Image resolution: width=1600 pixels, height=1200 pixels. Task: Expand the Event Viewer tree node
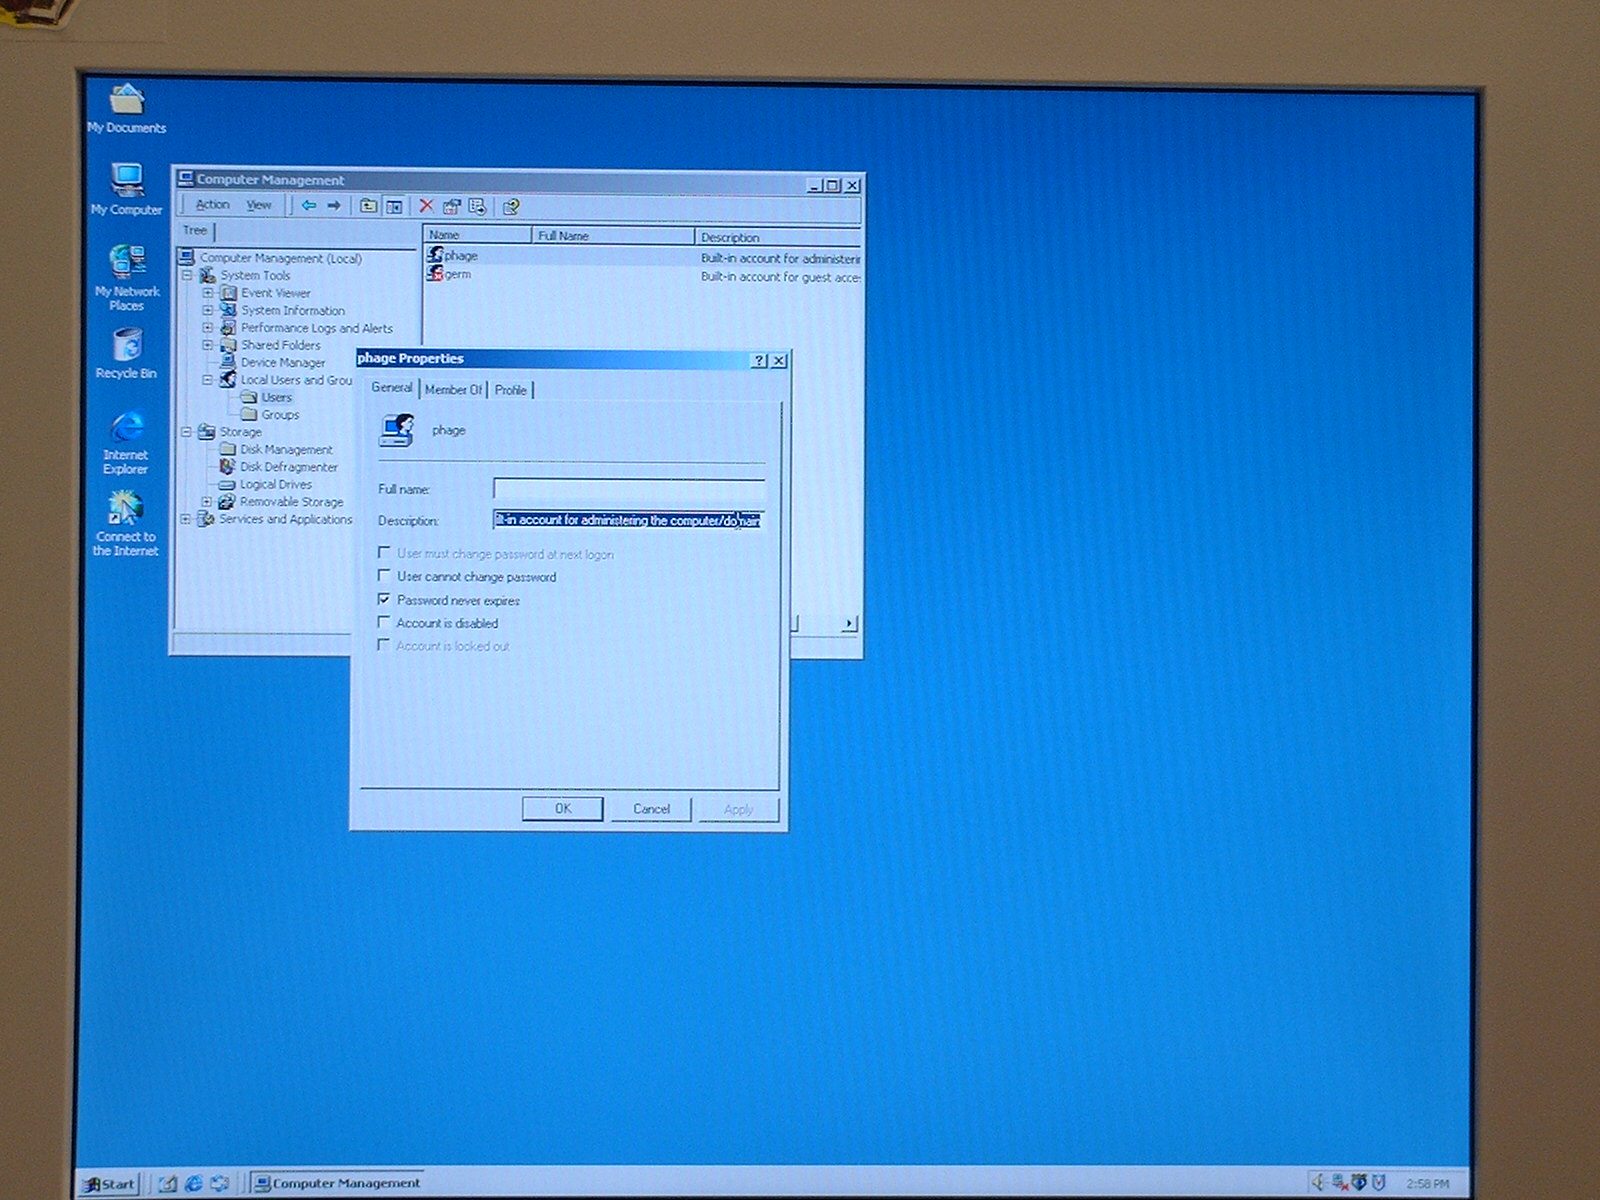[x=208, y=293]
